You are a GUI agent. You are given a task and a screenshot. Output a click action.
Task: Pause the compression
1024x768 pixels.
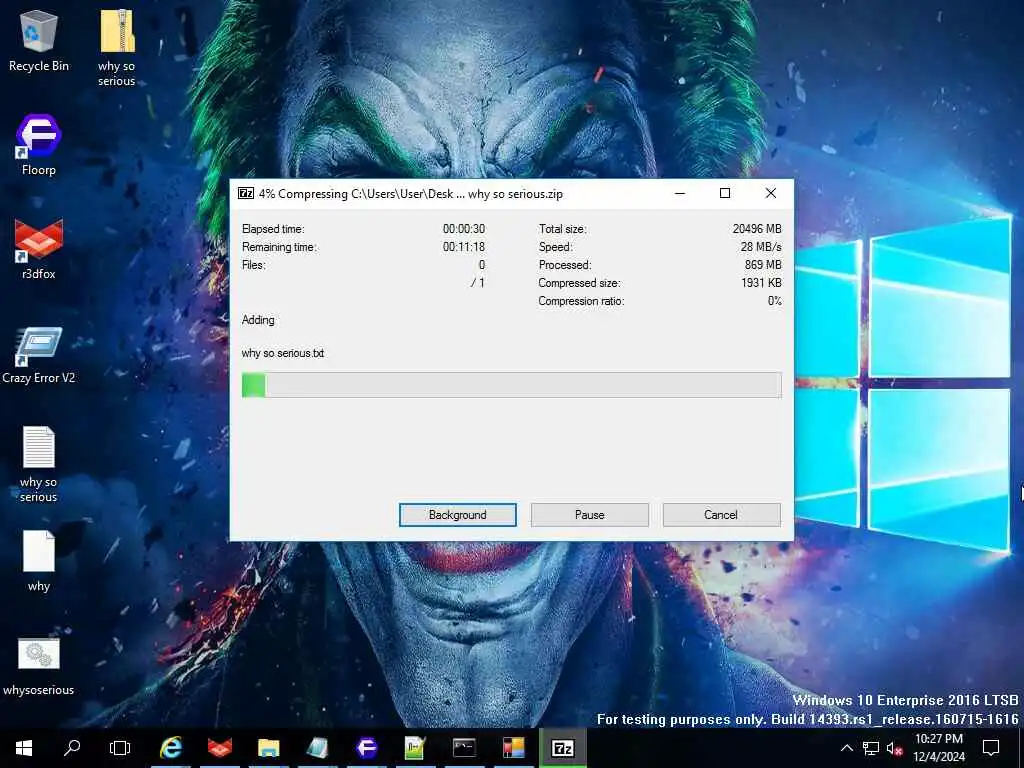point(590,515)
